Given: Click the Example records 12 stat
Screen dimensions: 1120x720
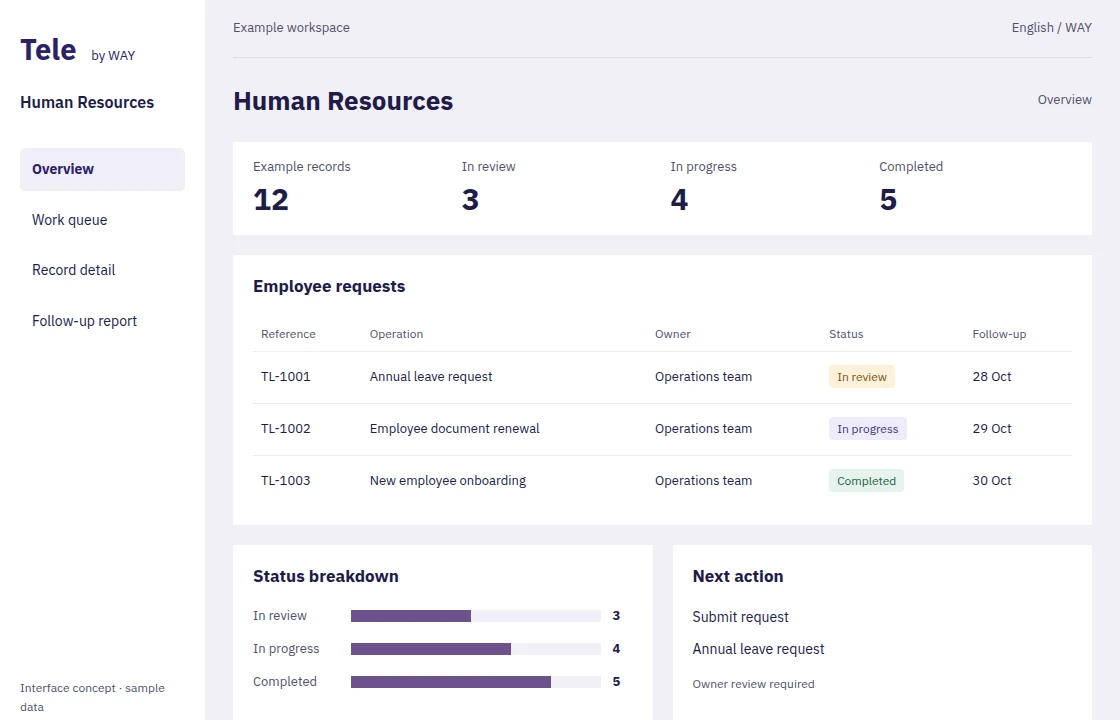Looking at the screenshot, I should click(301, 188).
